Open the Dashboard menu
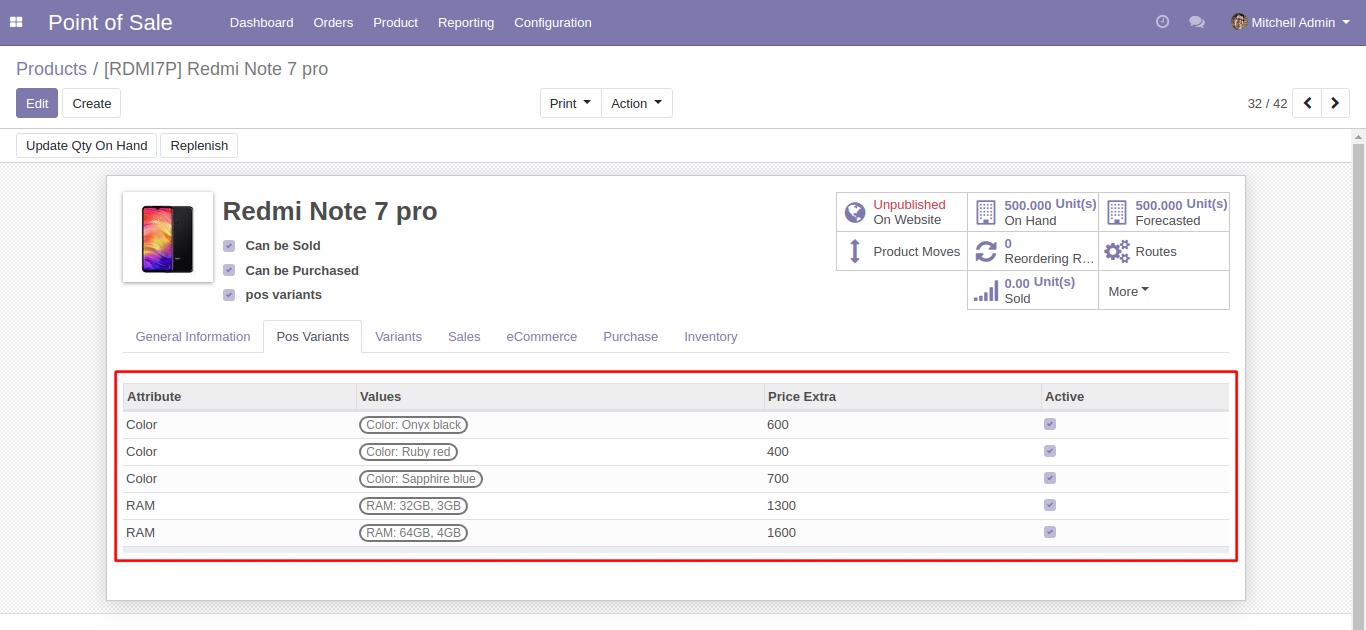 pos(261,22)
